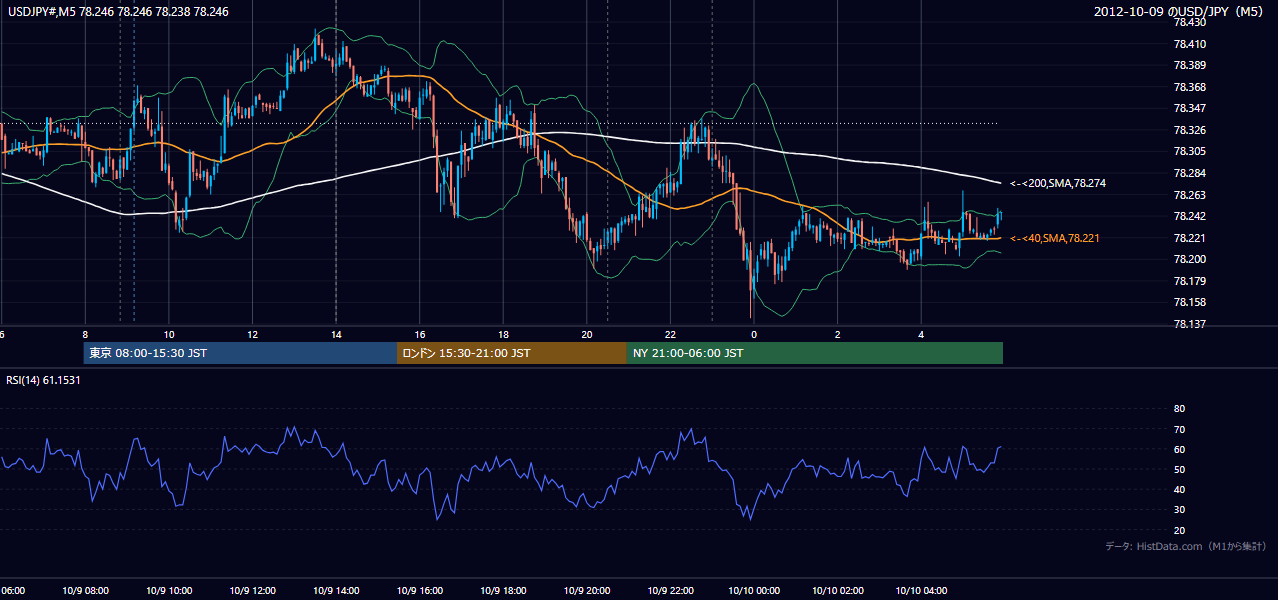Screen dimensions: 1278x600
Task: Click the 10/9 16:00 bottom time label
Action: 419,591
